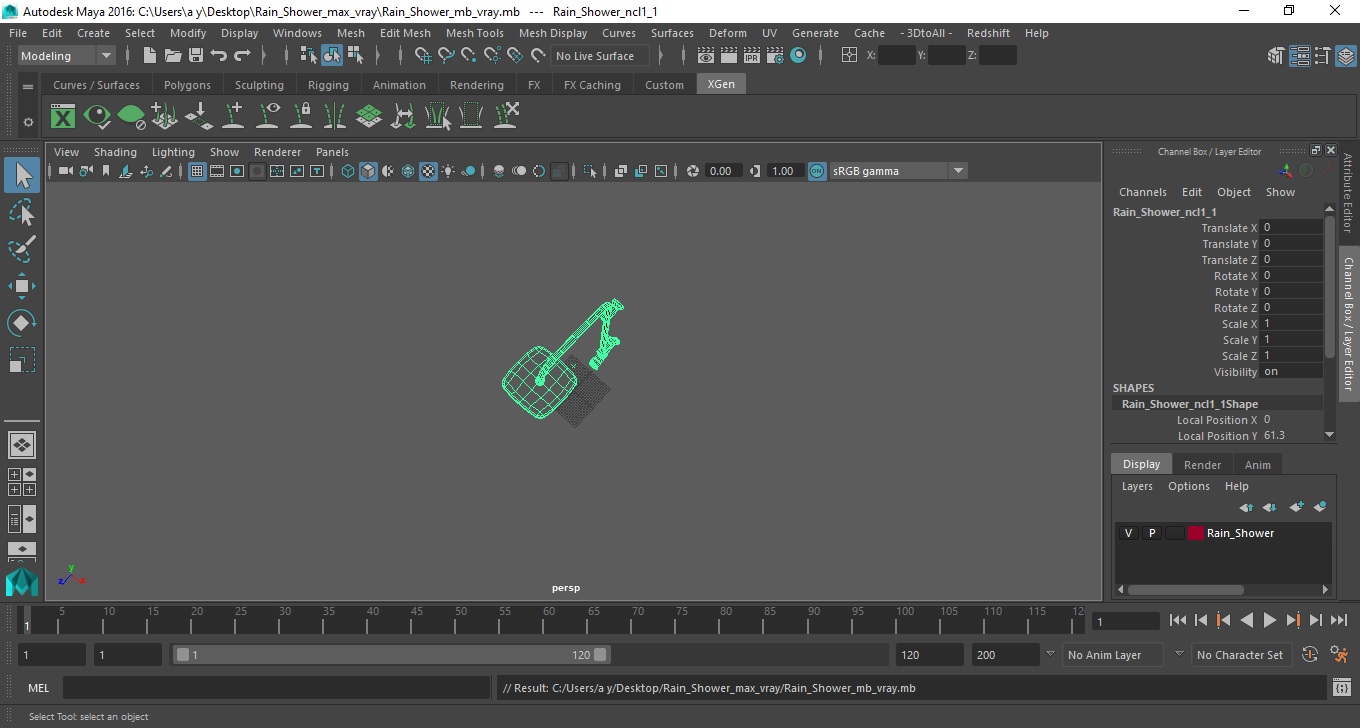Open the layer editor Options menu
This screenshot has width=1360, height=728.
[1188, 486]
